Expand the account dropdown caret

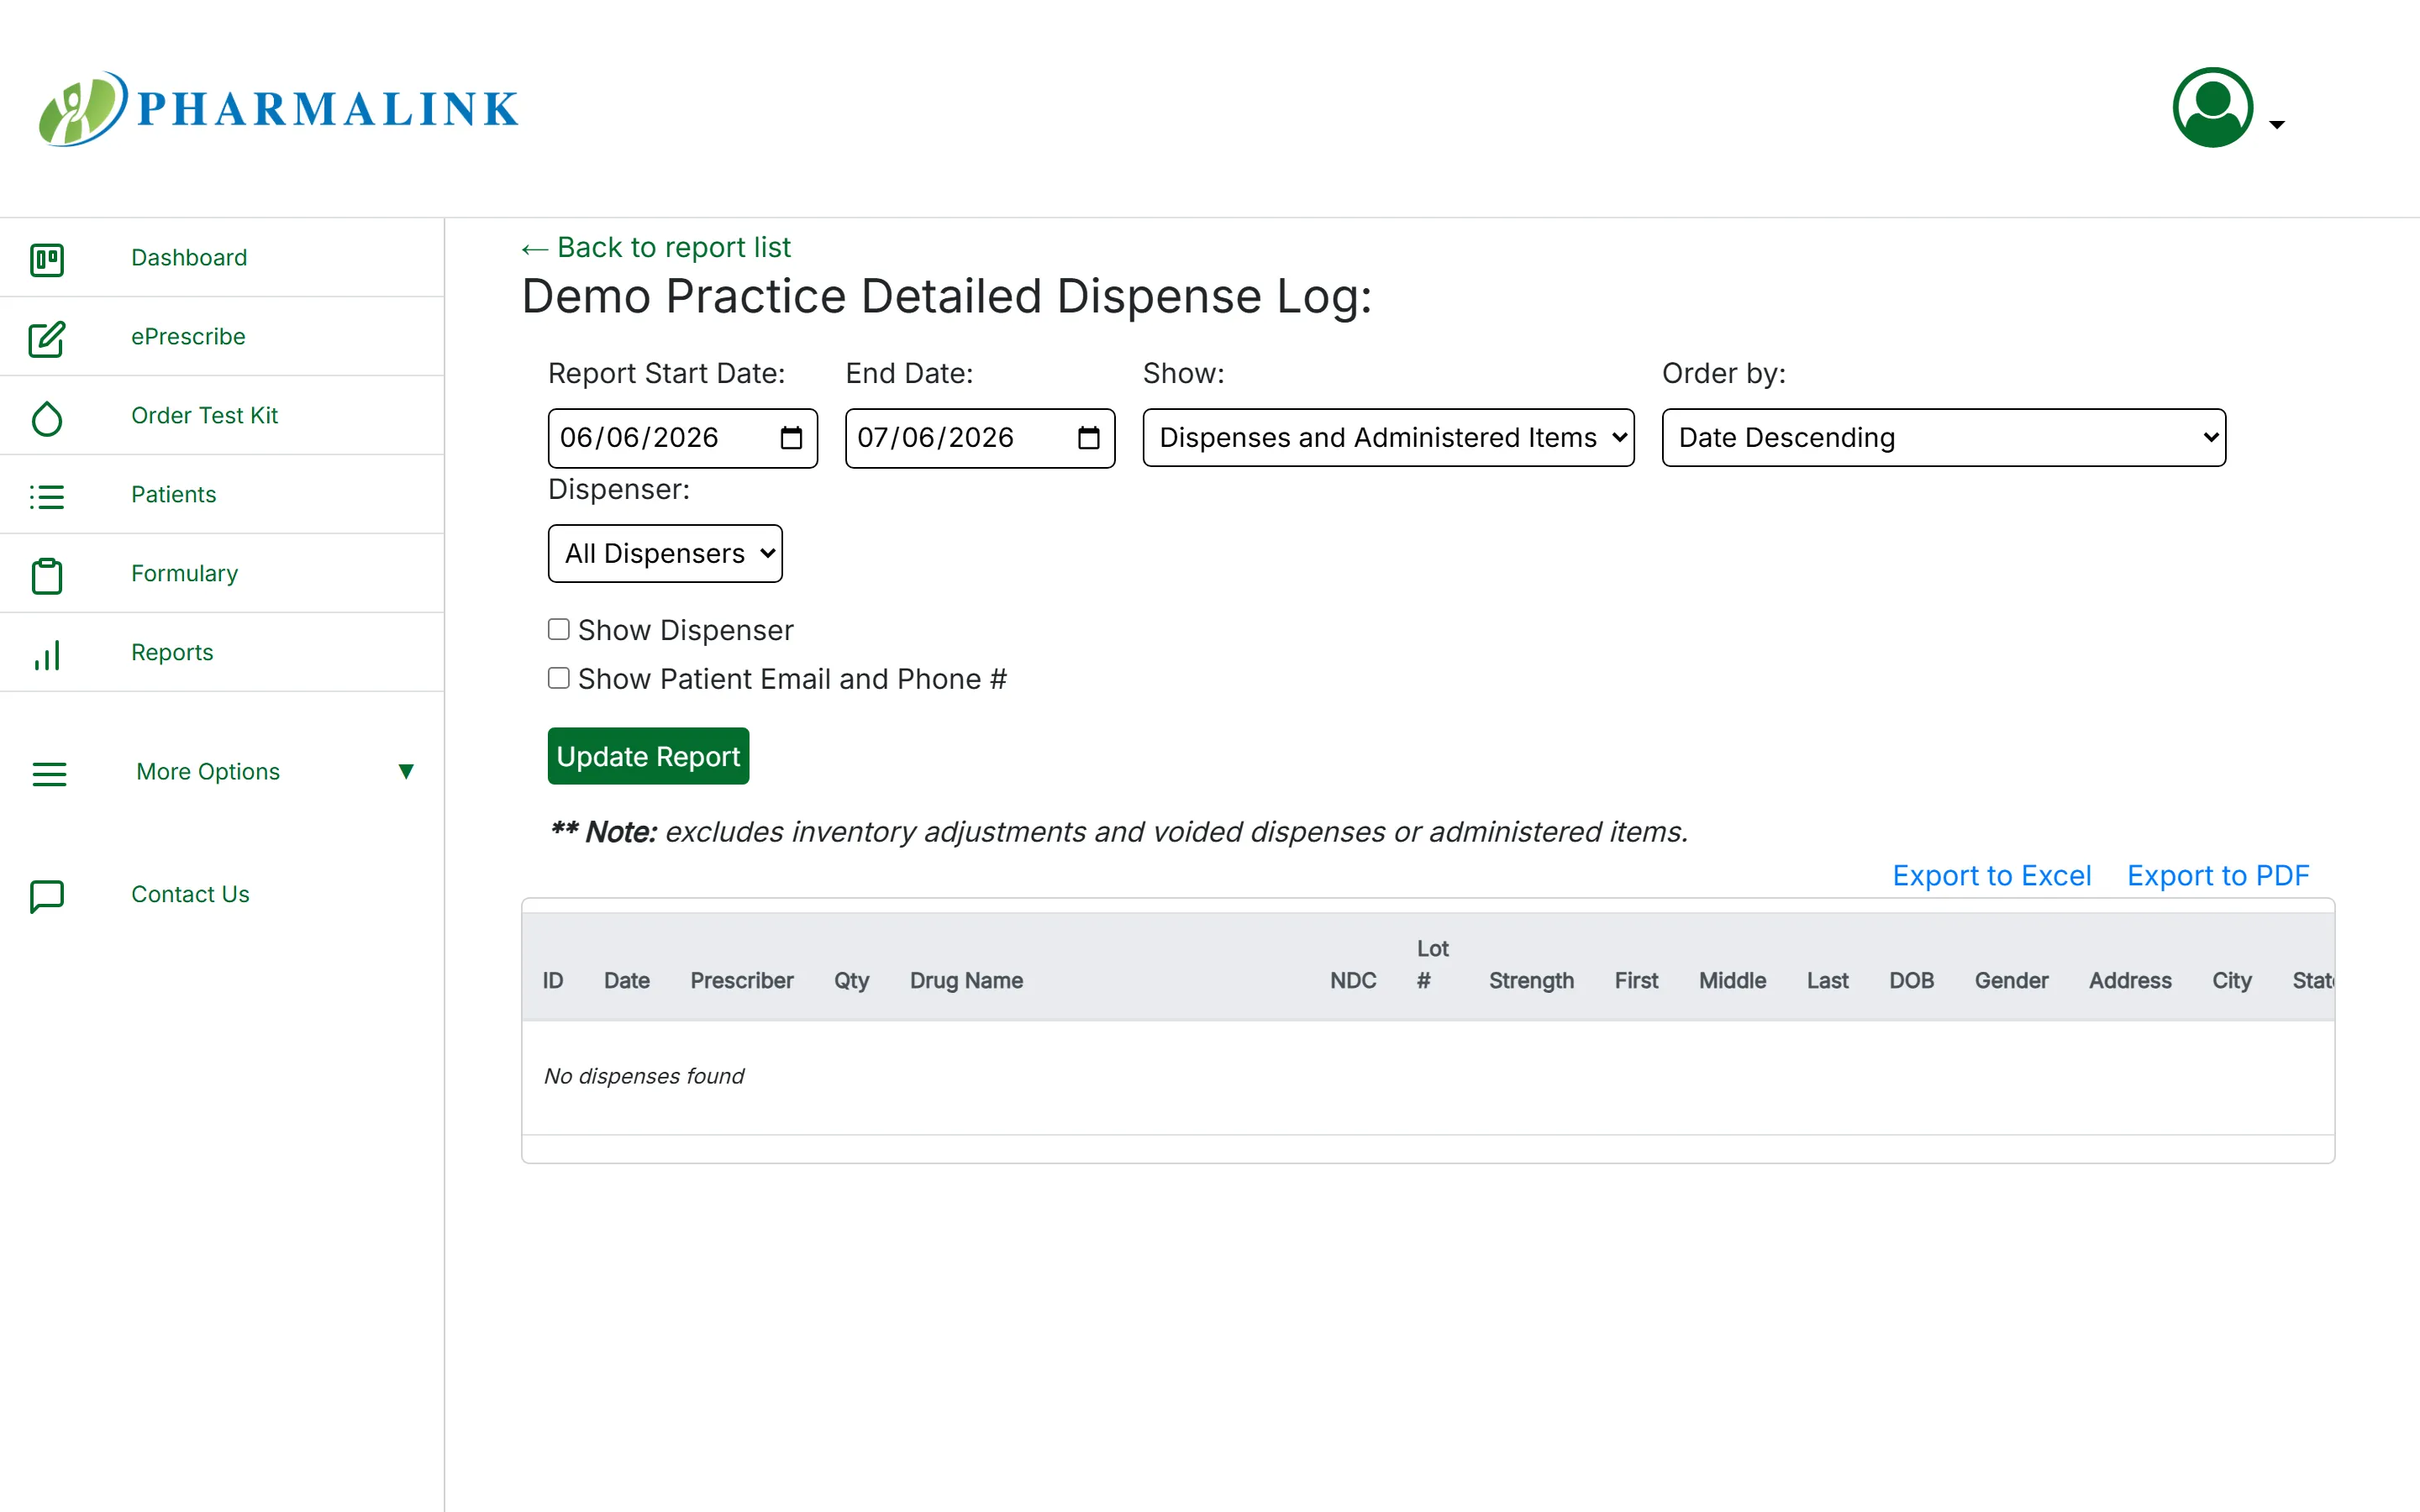tap(2277, 125)
